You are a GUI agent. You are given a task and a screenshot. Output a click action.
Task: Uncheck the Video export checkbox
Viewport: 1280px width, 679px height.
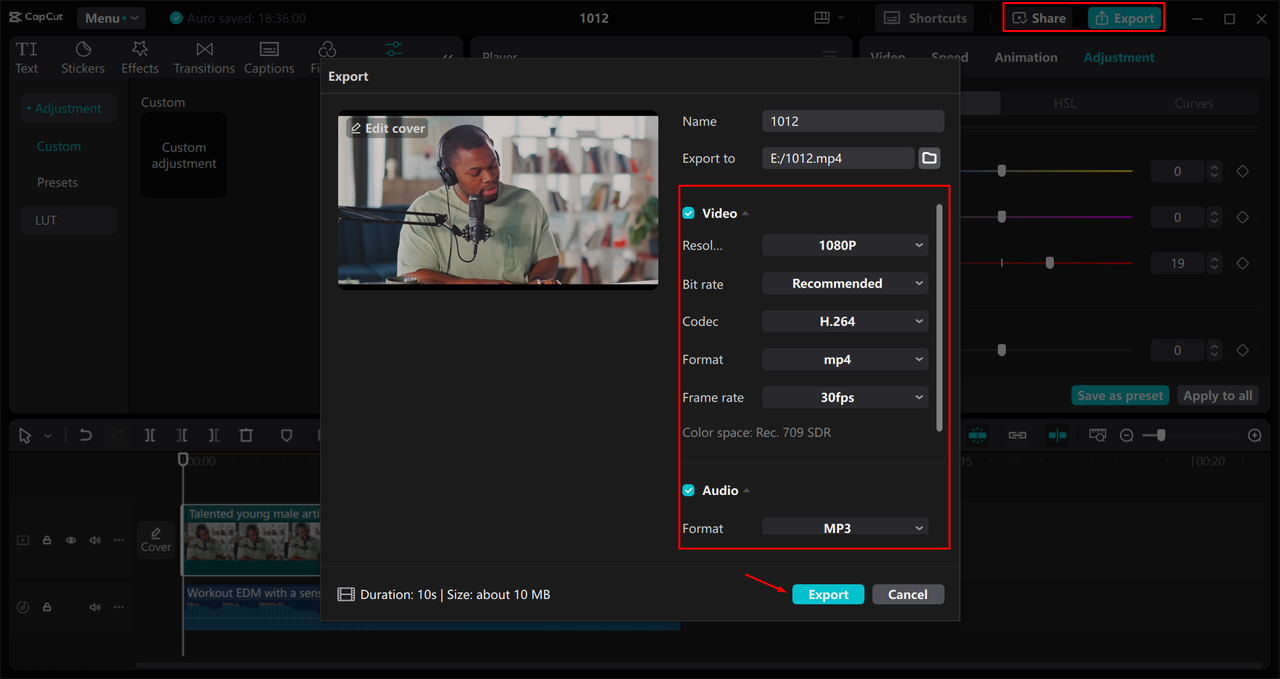click(688, 213)
